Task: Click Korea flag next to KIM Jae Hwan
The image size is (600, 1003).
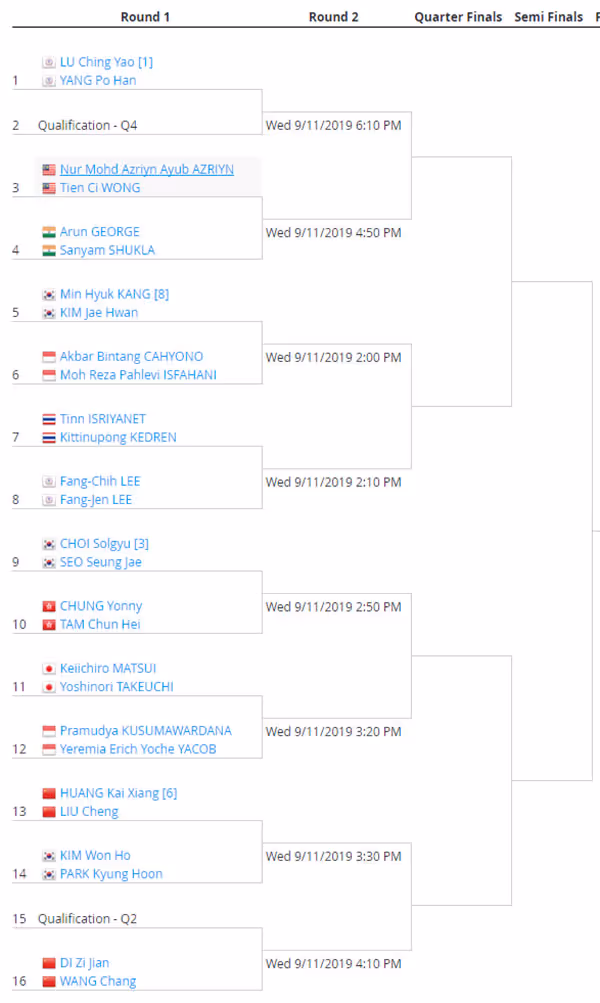Action: tap(49, 313)
